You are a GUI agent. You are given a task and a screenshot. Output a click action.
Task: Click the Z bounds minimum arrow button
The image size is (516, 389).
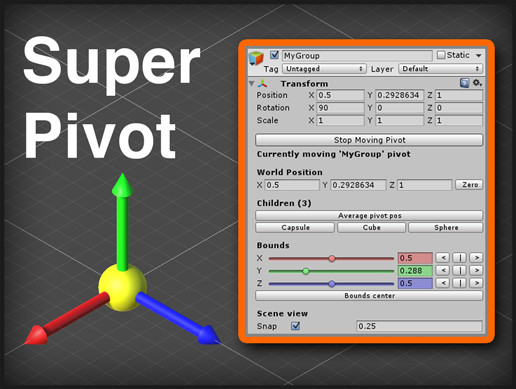coord(443,283)
